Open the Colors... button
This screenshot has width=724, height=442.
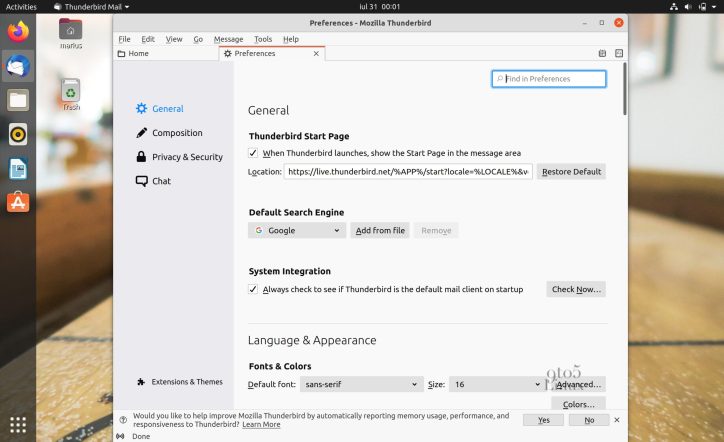pos(578,404)
